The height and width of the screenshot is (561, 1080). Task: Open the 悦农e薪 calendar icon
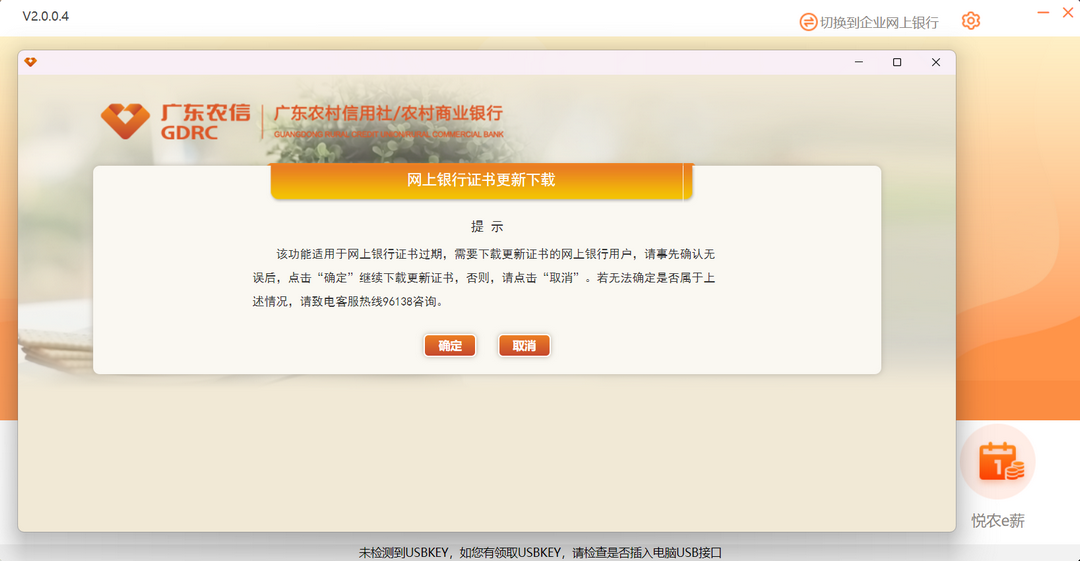[x=998, y=462]
